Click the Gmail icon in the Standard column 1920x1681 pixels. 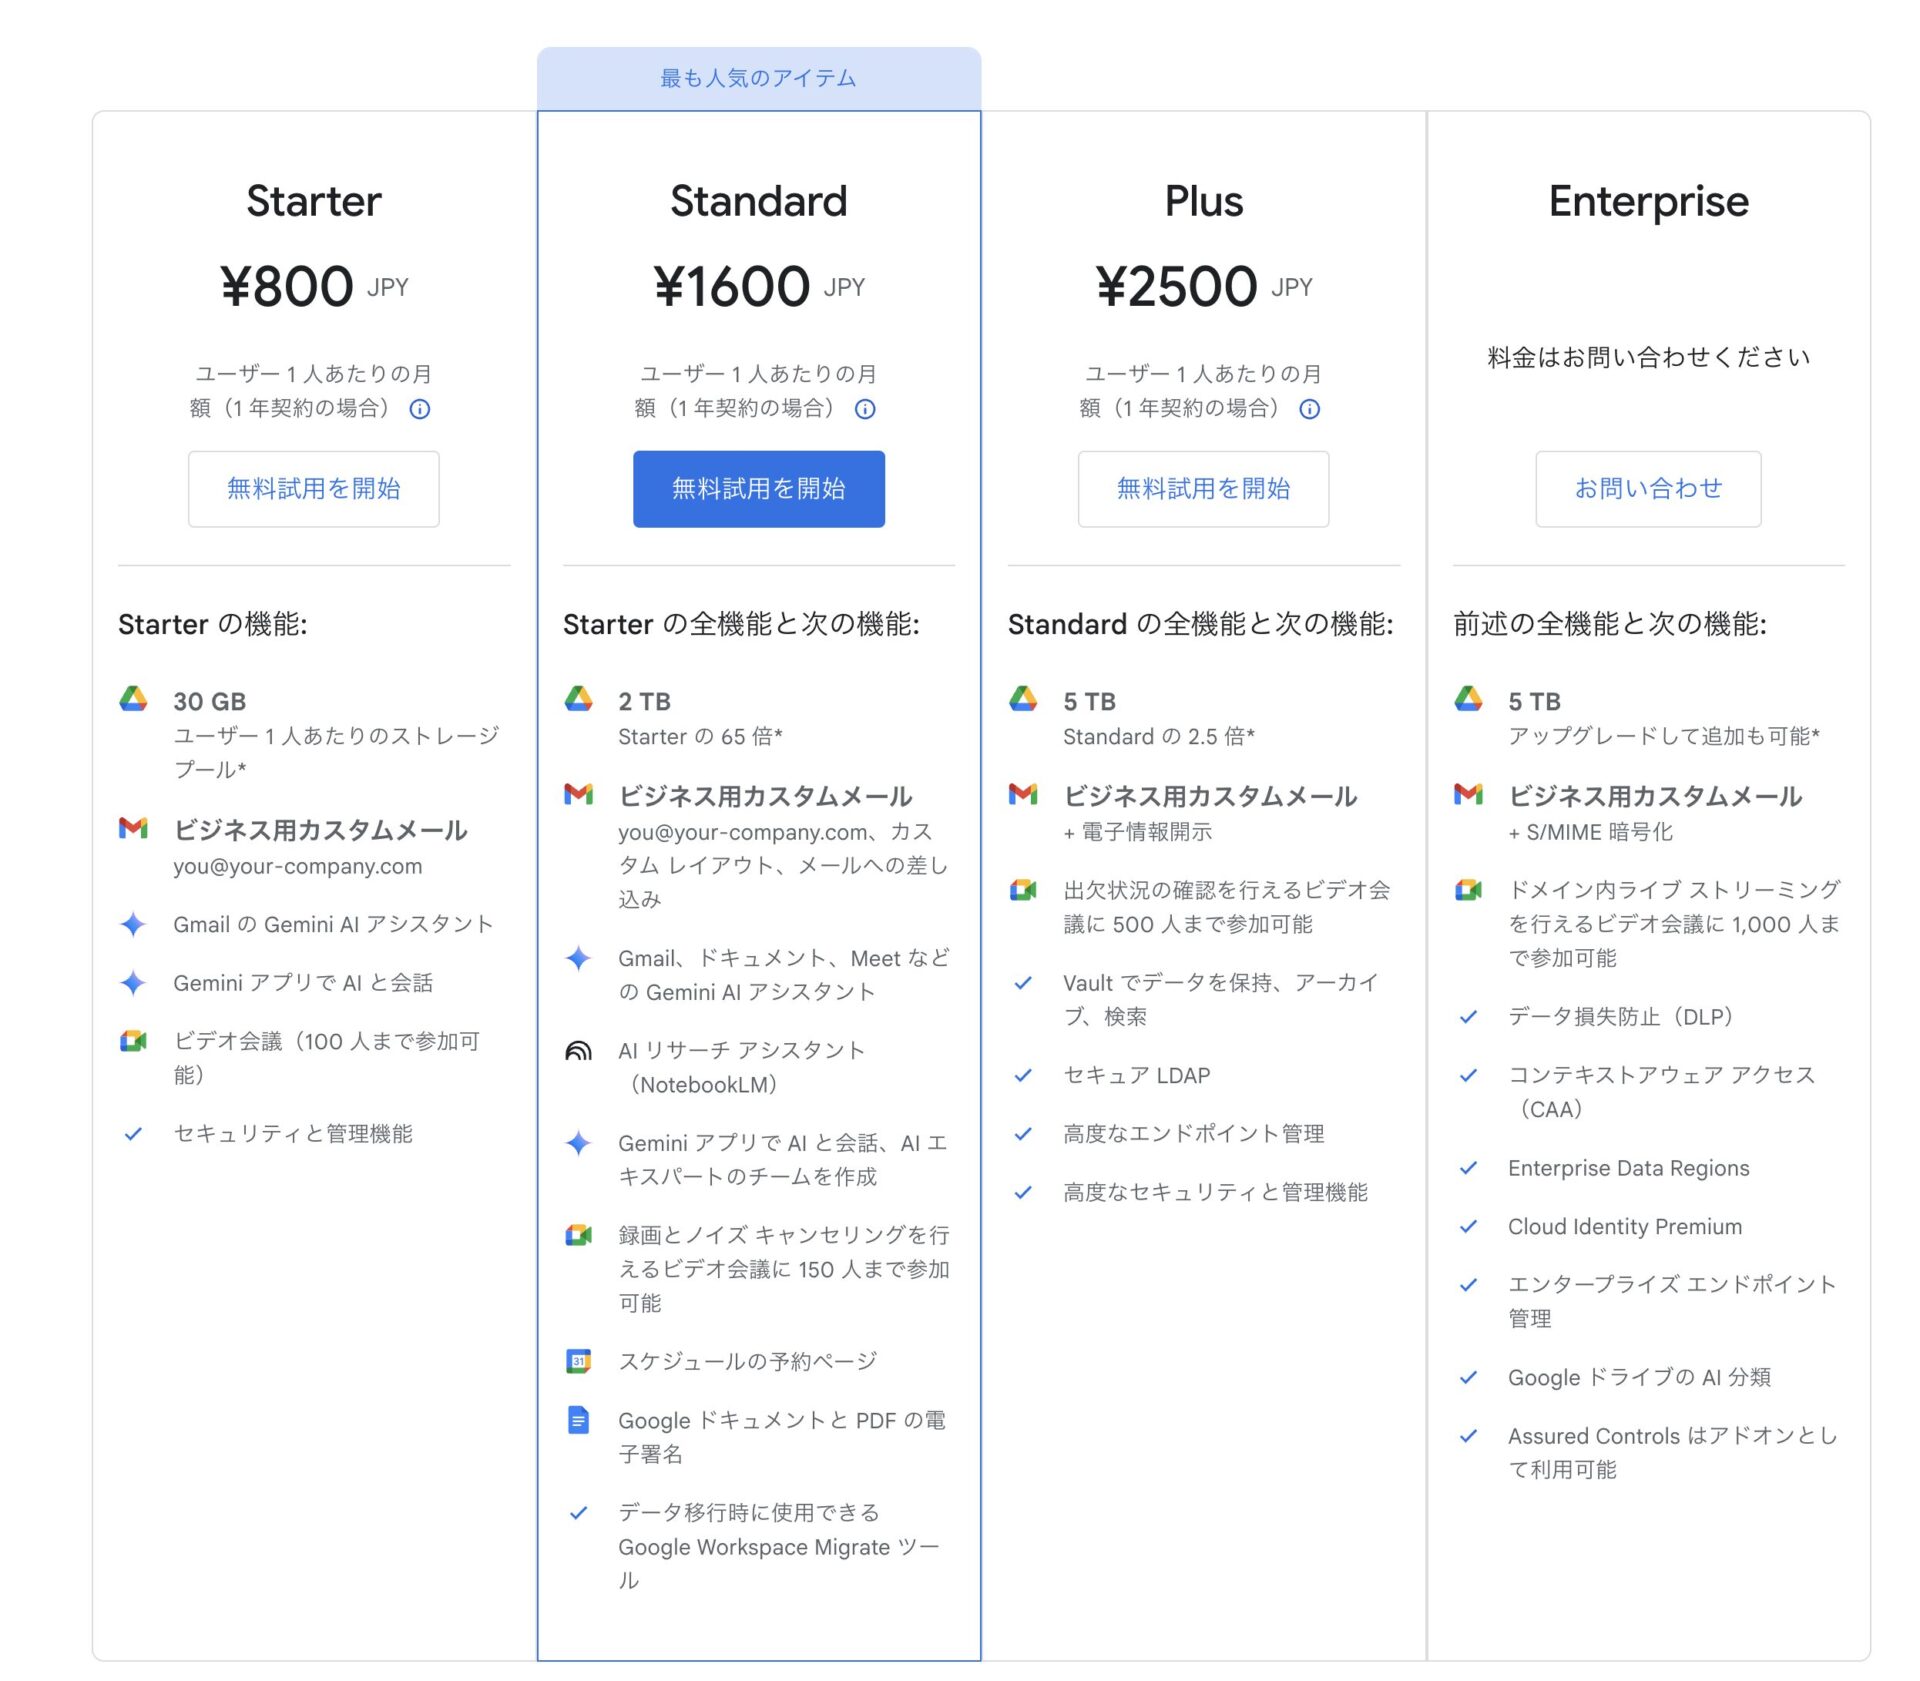(x=578, y=794)
